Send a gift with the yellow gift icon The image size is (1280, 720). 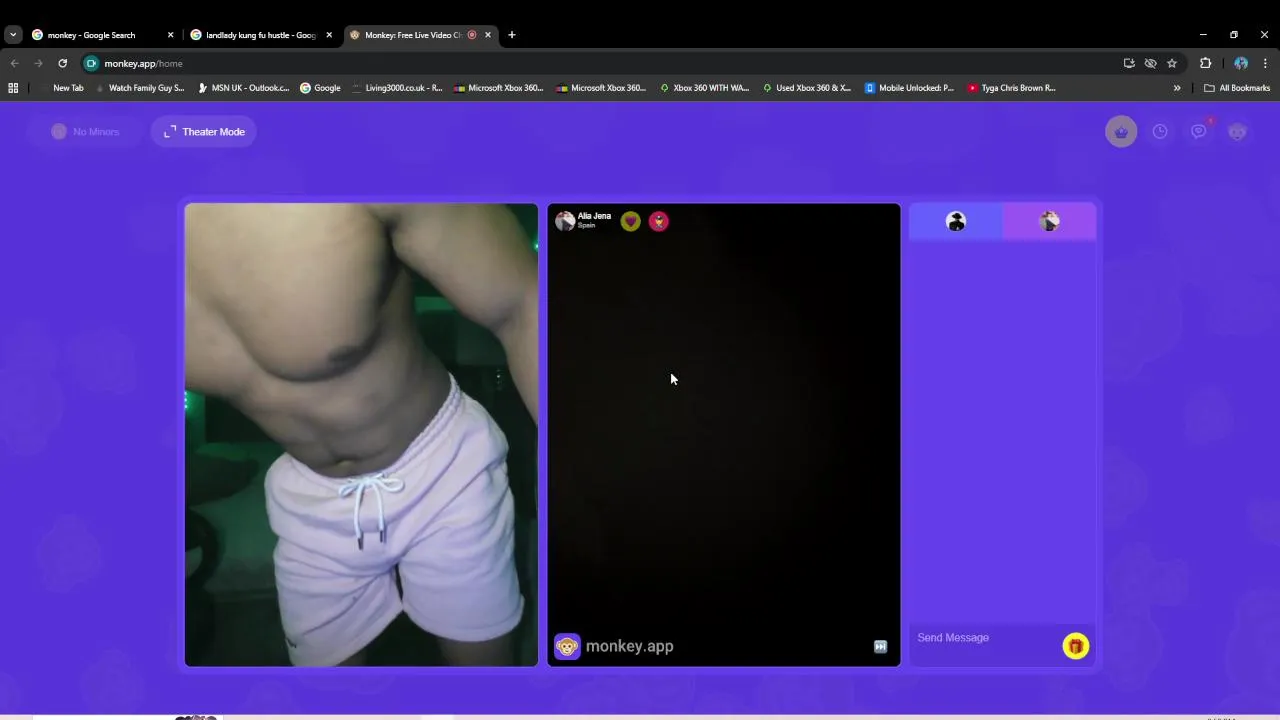[x=1076, y=646]
